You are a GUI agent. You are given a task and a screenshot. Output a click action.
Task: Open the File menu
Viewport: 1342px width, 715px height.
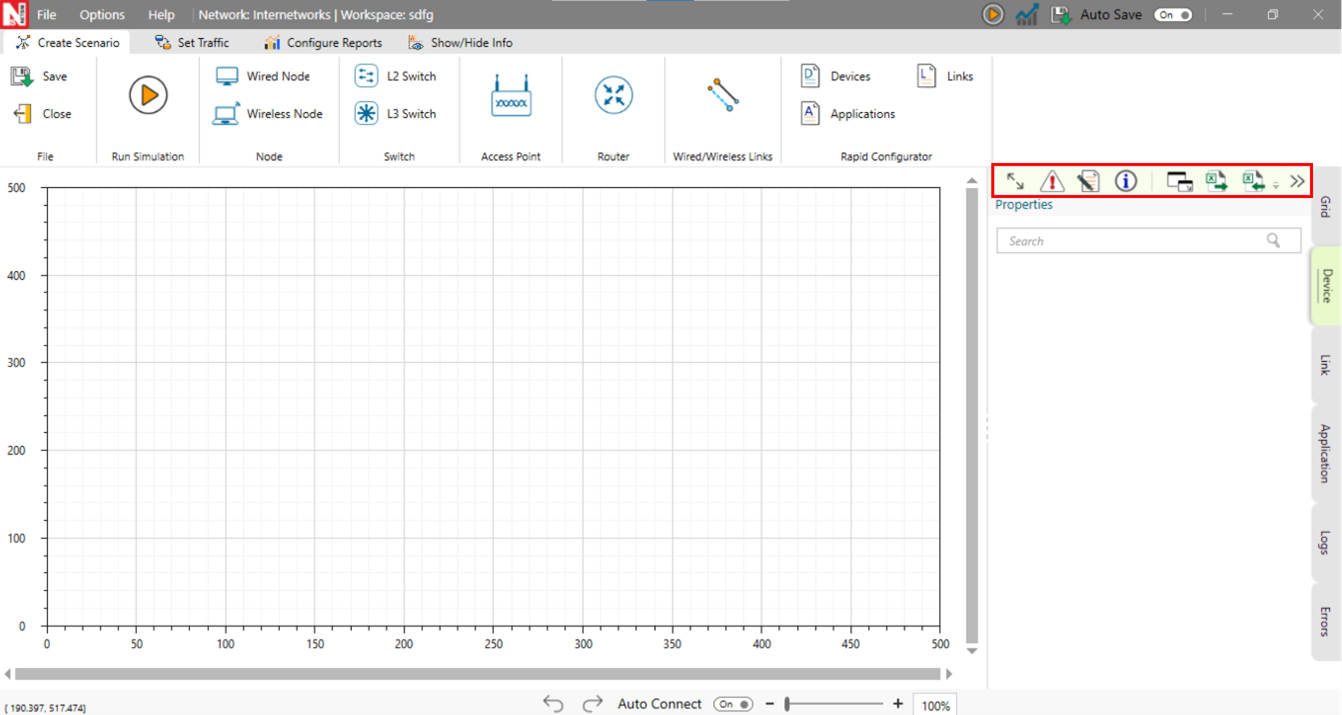click(47, 15)
